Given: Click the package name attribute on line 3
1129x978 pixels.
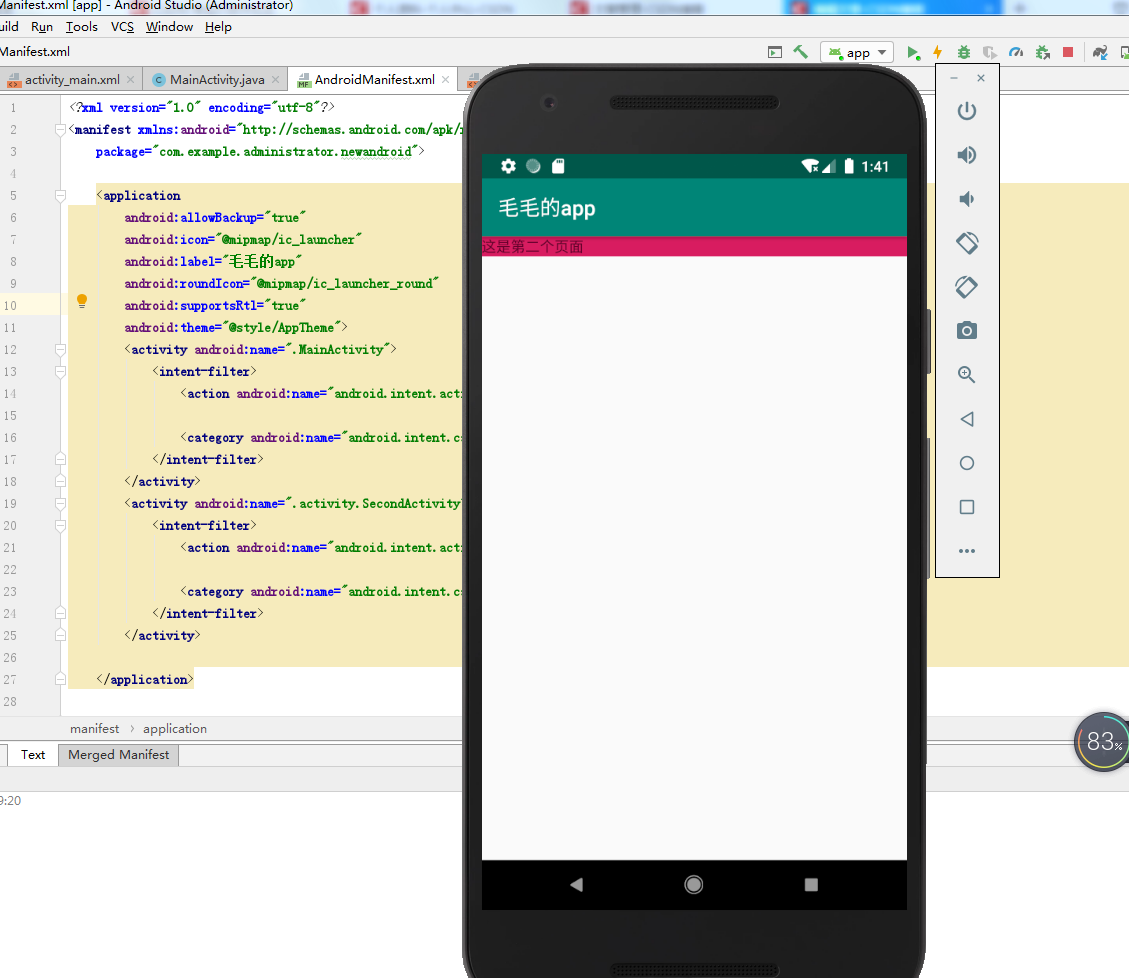Looking at the screenshot, I should (x=260, y=152).
